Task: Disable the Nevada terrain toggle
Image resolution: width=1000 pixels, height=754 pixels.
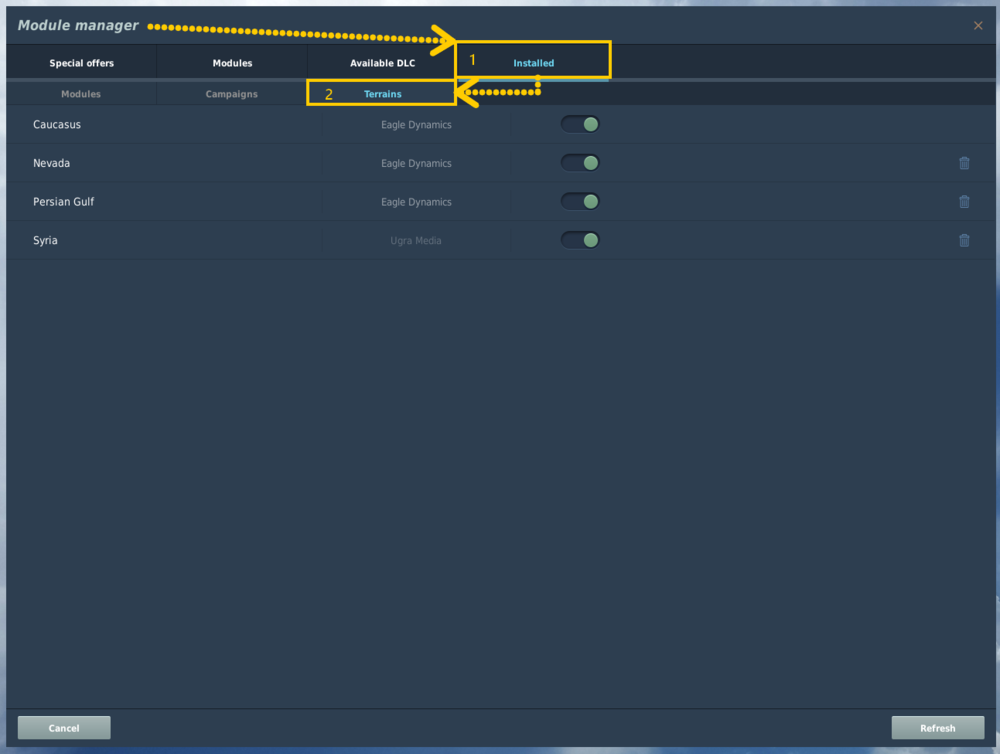Action: (580, 163)
